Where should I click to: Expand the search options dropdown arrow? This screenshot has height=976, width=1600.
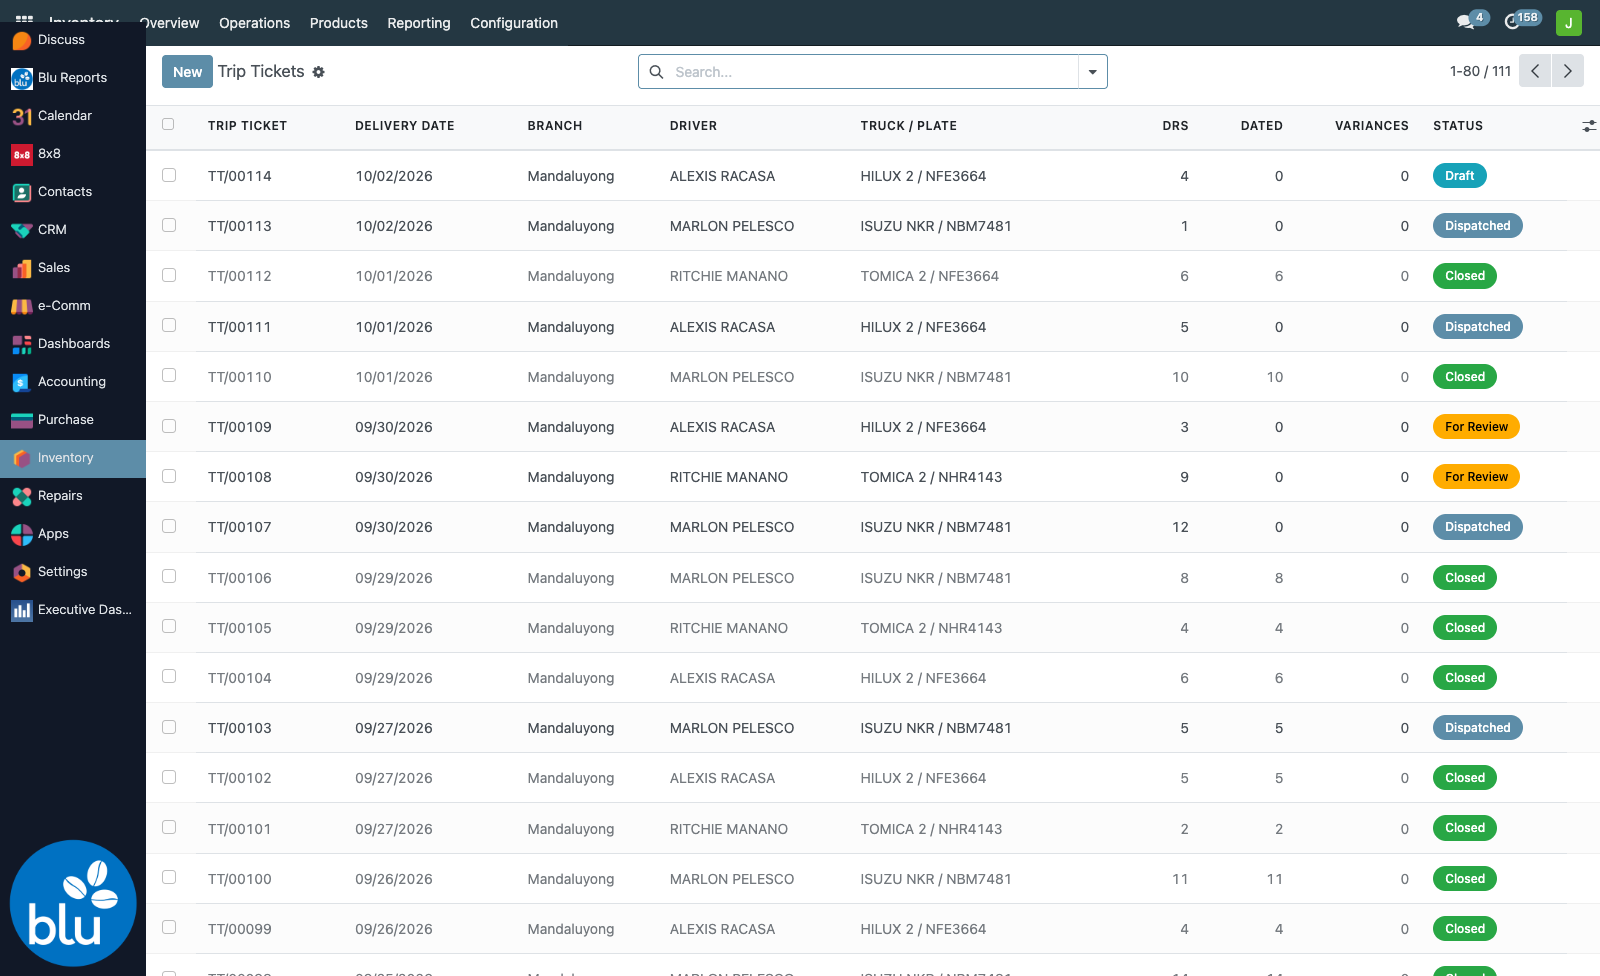pyautogui.click(x=1093, y=72)
